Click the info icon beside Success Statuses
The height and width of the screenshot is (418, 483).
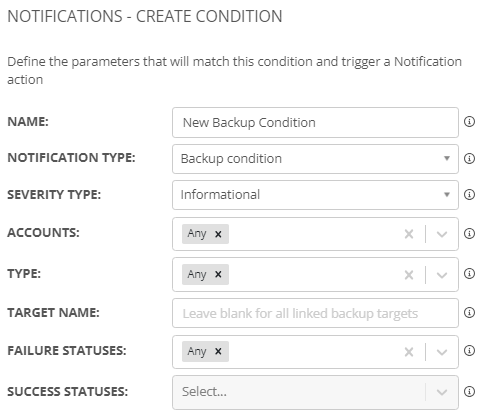(x=469, y=391)
